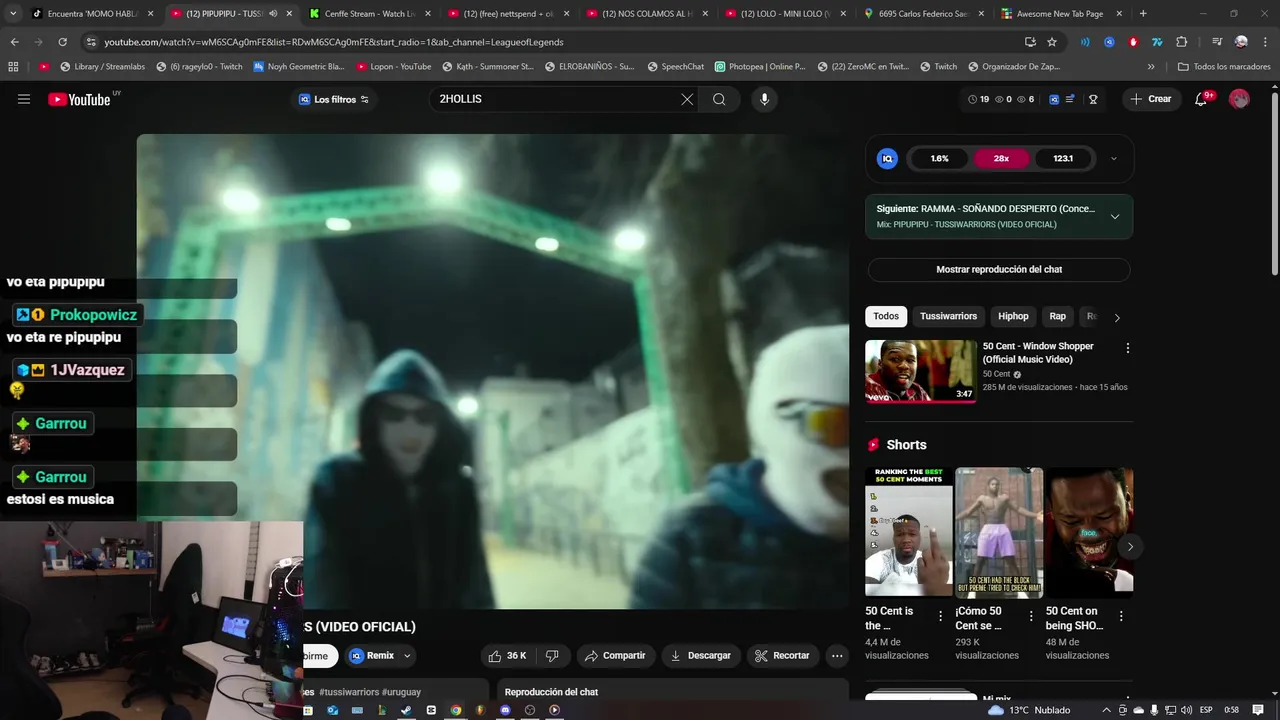Open options for Window Shopper video
This screenshot has height=720, width=1280.
1128,348
